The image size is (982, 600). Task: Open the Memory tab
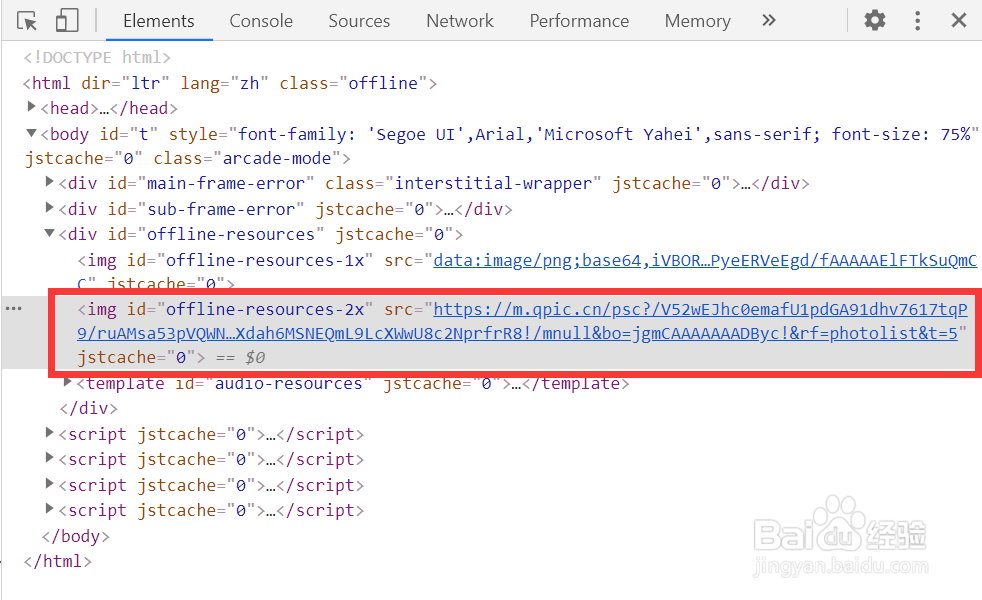(x=698, y=21)
